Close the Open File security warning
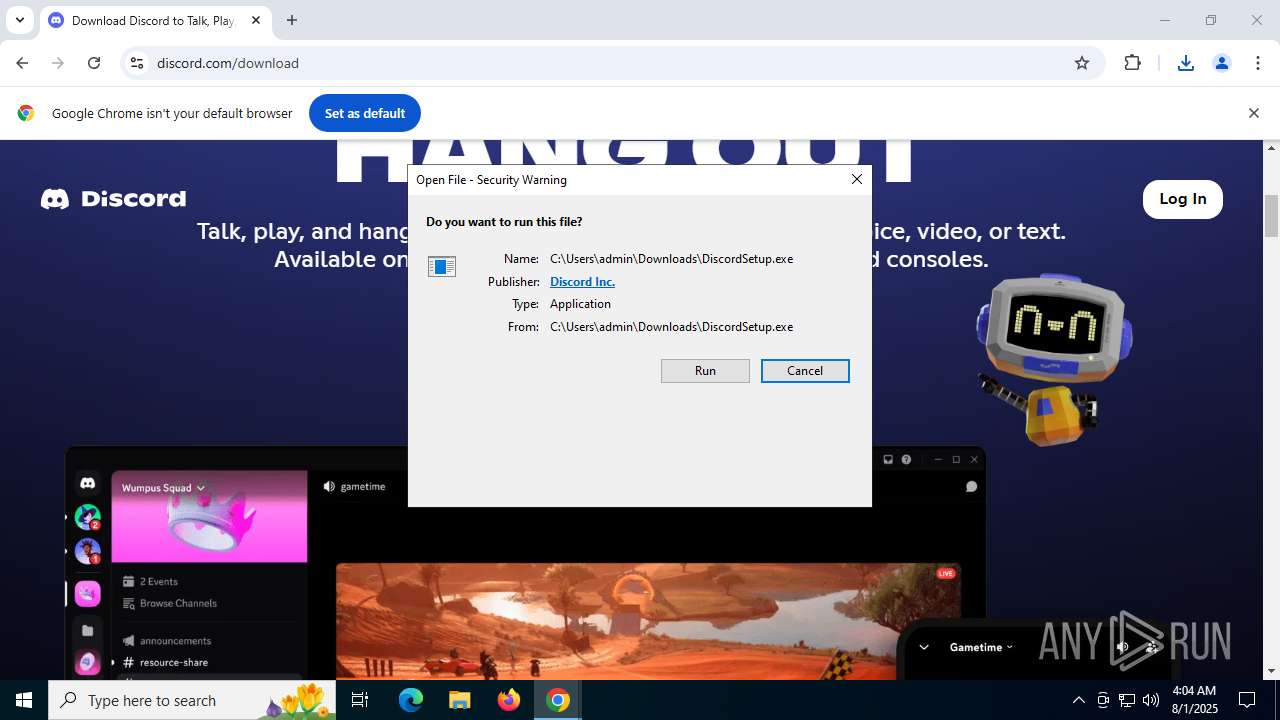 (856, 179)
